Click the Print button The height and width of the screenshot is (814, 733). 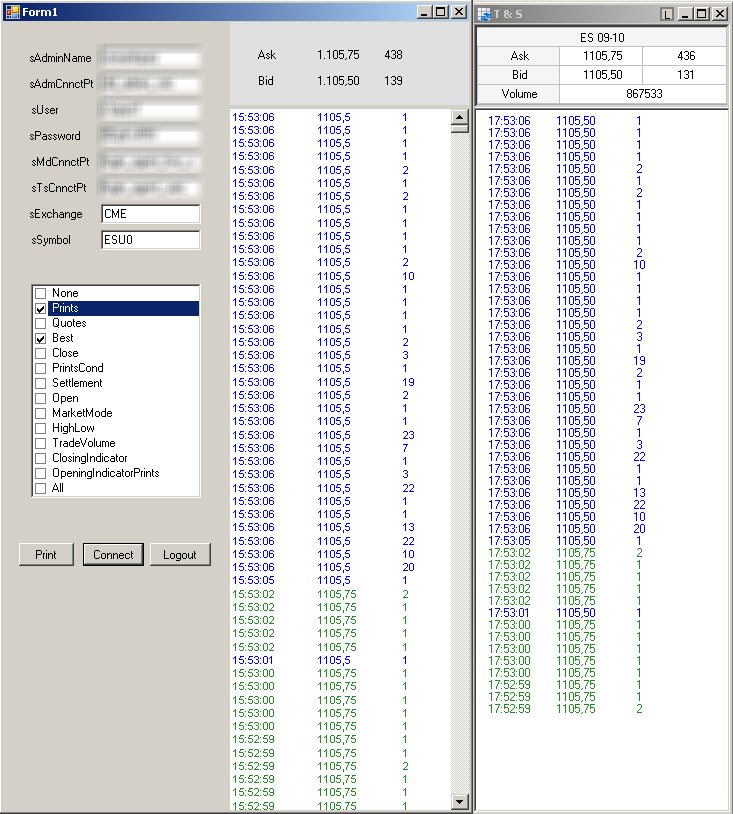click(x=46, y=555)
